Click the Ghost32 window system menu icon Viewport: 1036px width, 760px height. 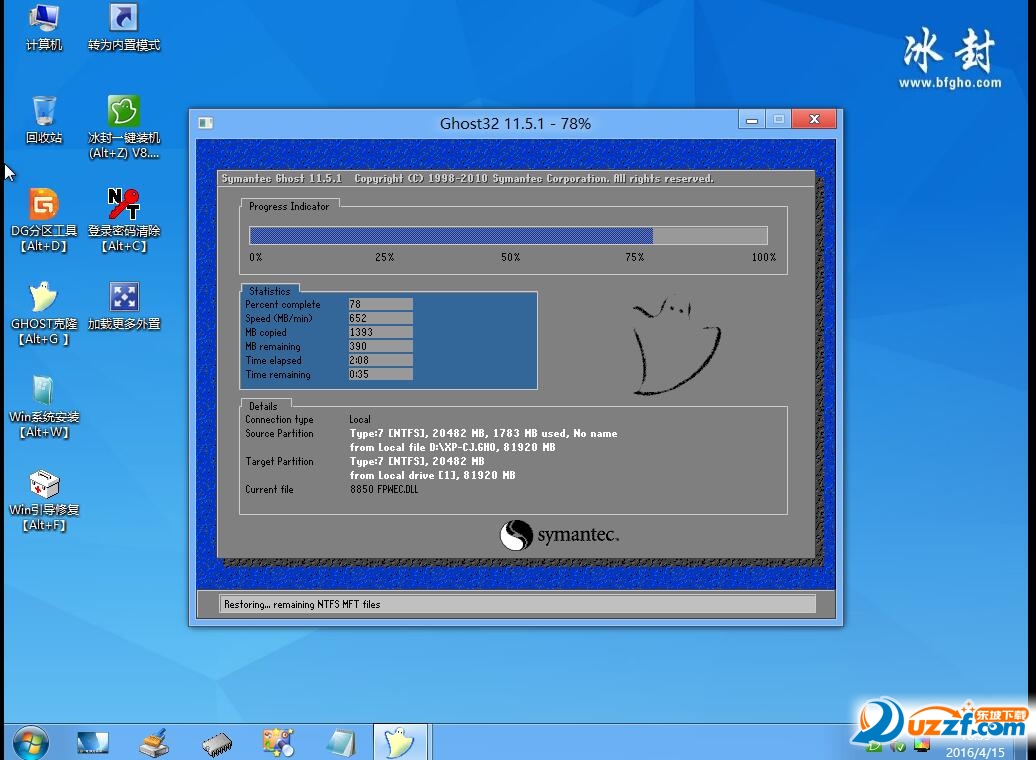[x=205, y=123]
